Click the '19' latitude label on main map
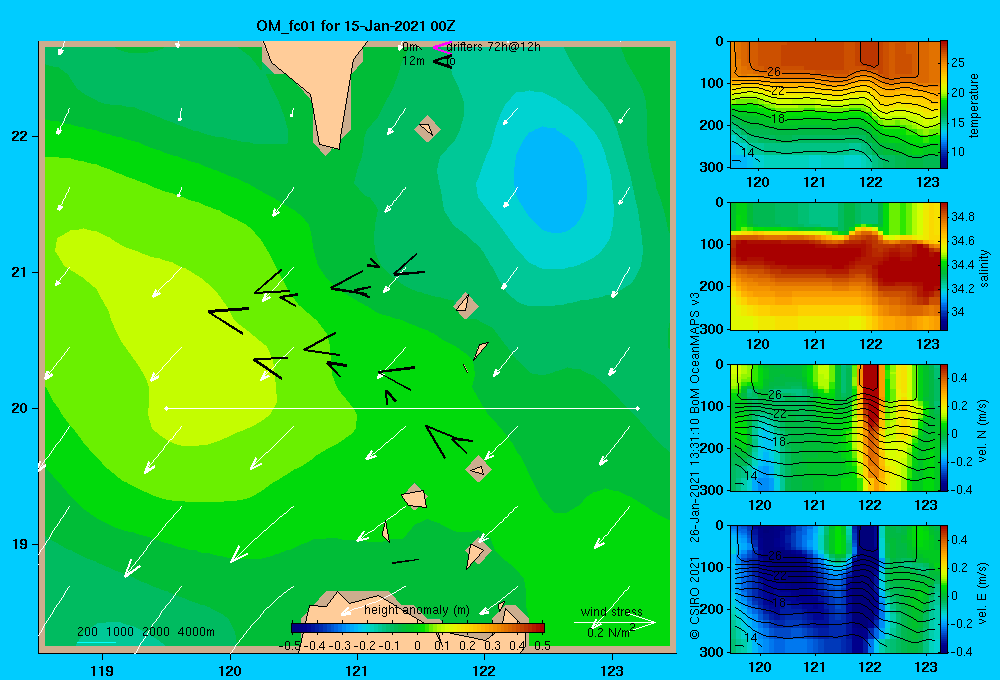Viewport: 1000px width, 680px height. coord(20,544)
